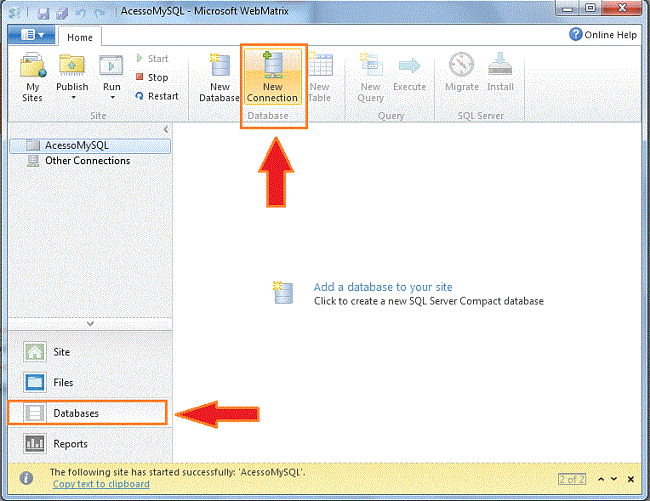Click the Save All icon
Image resolution: width=650 pixels, height=501 pixels.
point(62,13)
